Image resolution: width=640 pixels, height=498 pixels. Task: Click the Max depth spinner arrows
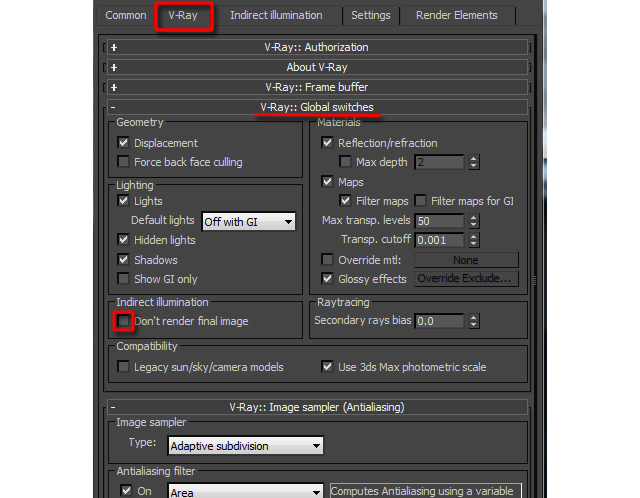point(473,162)
